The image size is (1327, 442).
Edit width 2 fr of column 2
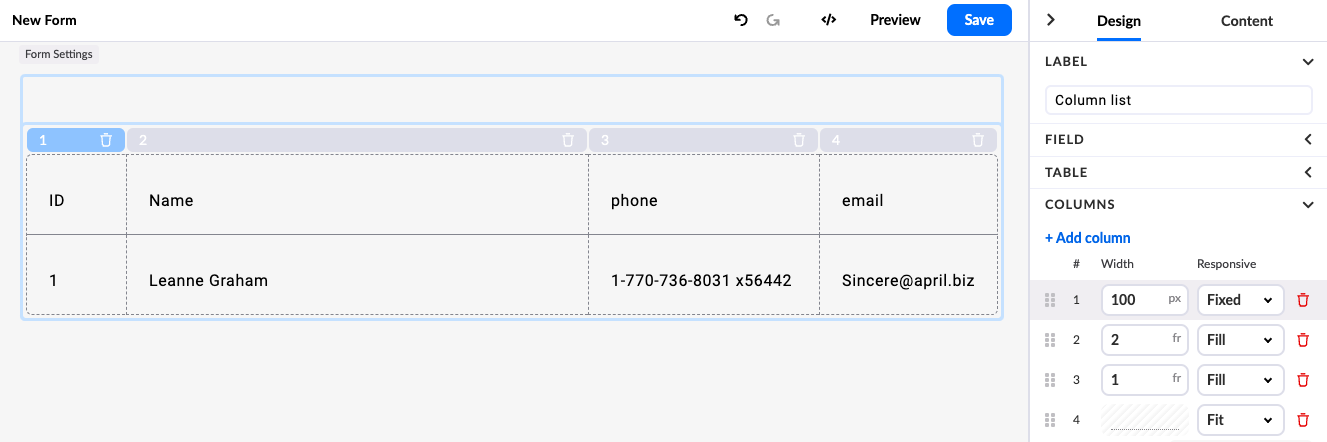coord(1144,340)
